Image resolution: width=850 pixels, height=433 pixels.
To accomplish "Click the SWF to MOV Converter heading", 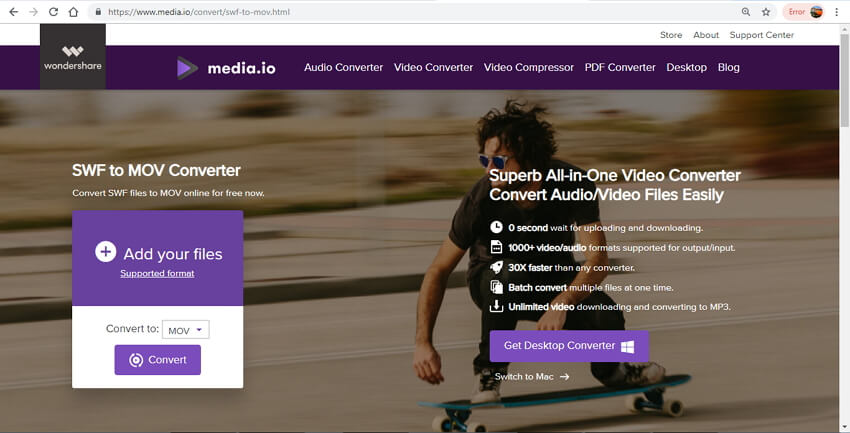I will click(x=156, y=170).
